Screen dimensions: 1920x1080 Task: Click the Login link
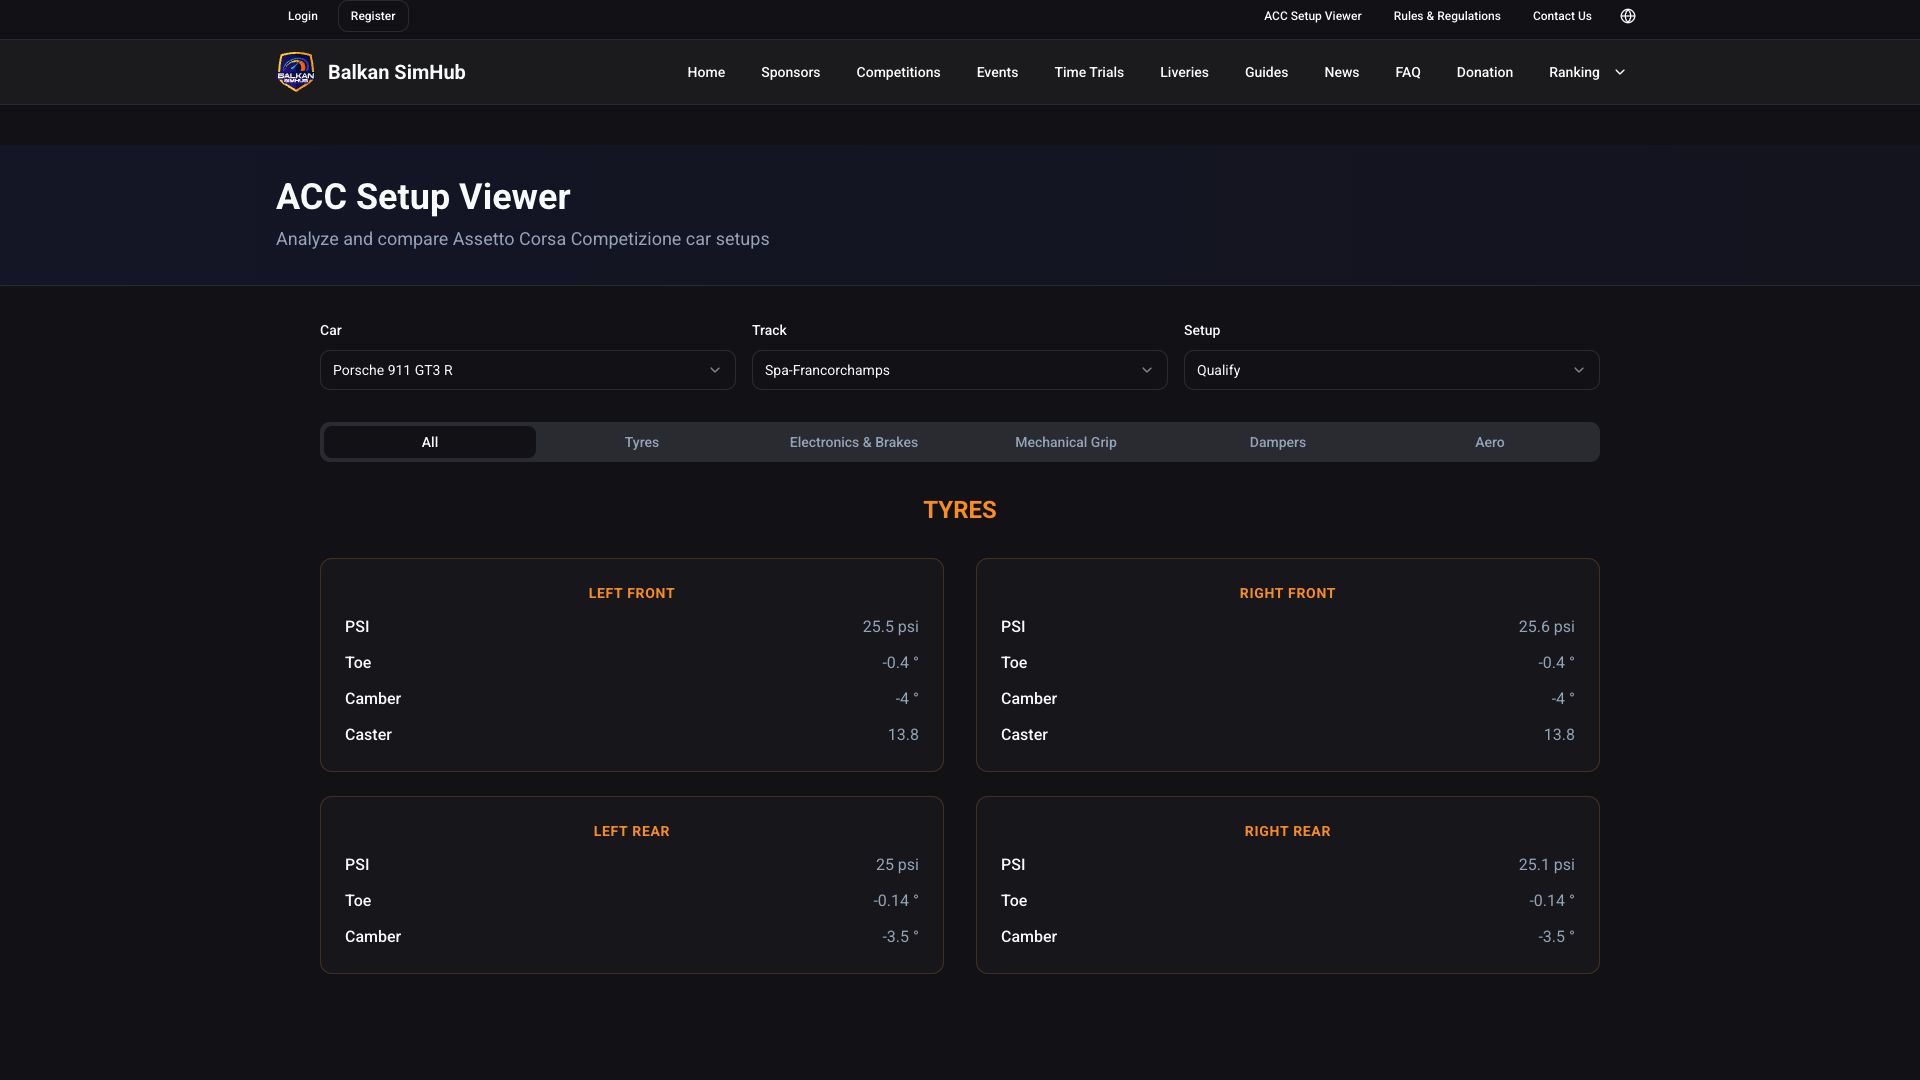(x=302, y=16)
